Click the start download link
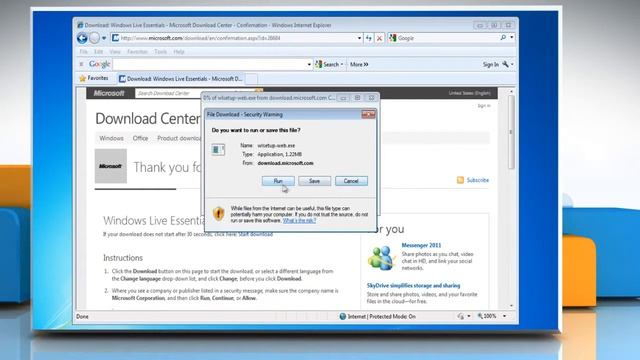Screen dimensions: 640x360 (256, 234)
